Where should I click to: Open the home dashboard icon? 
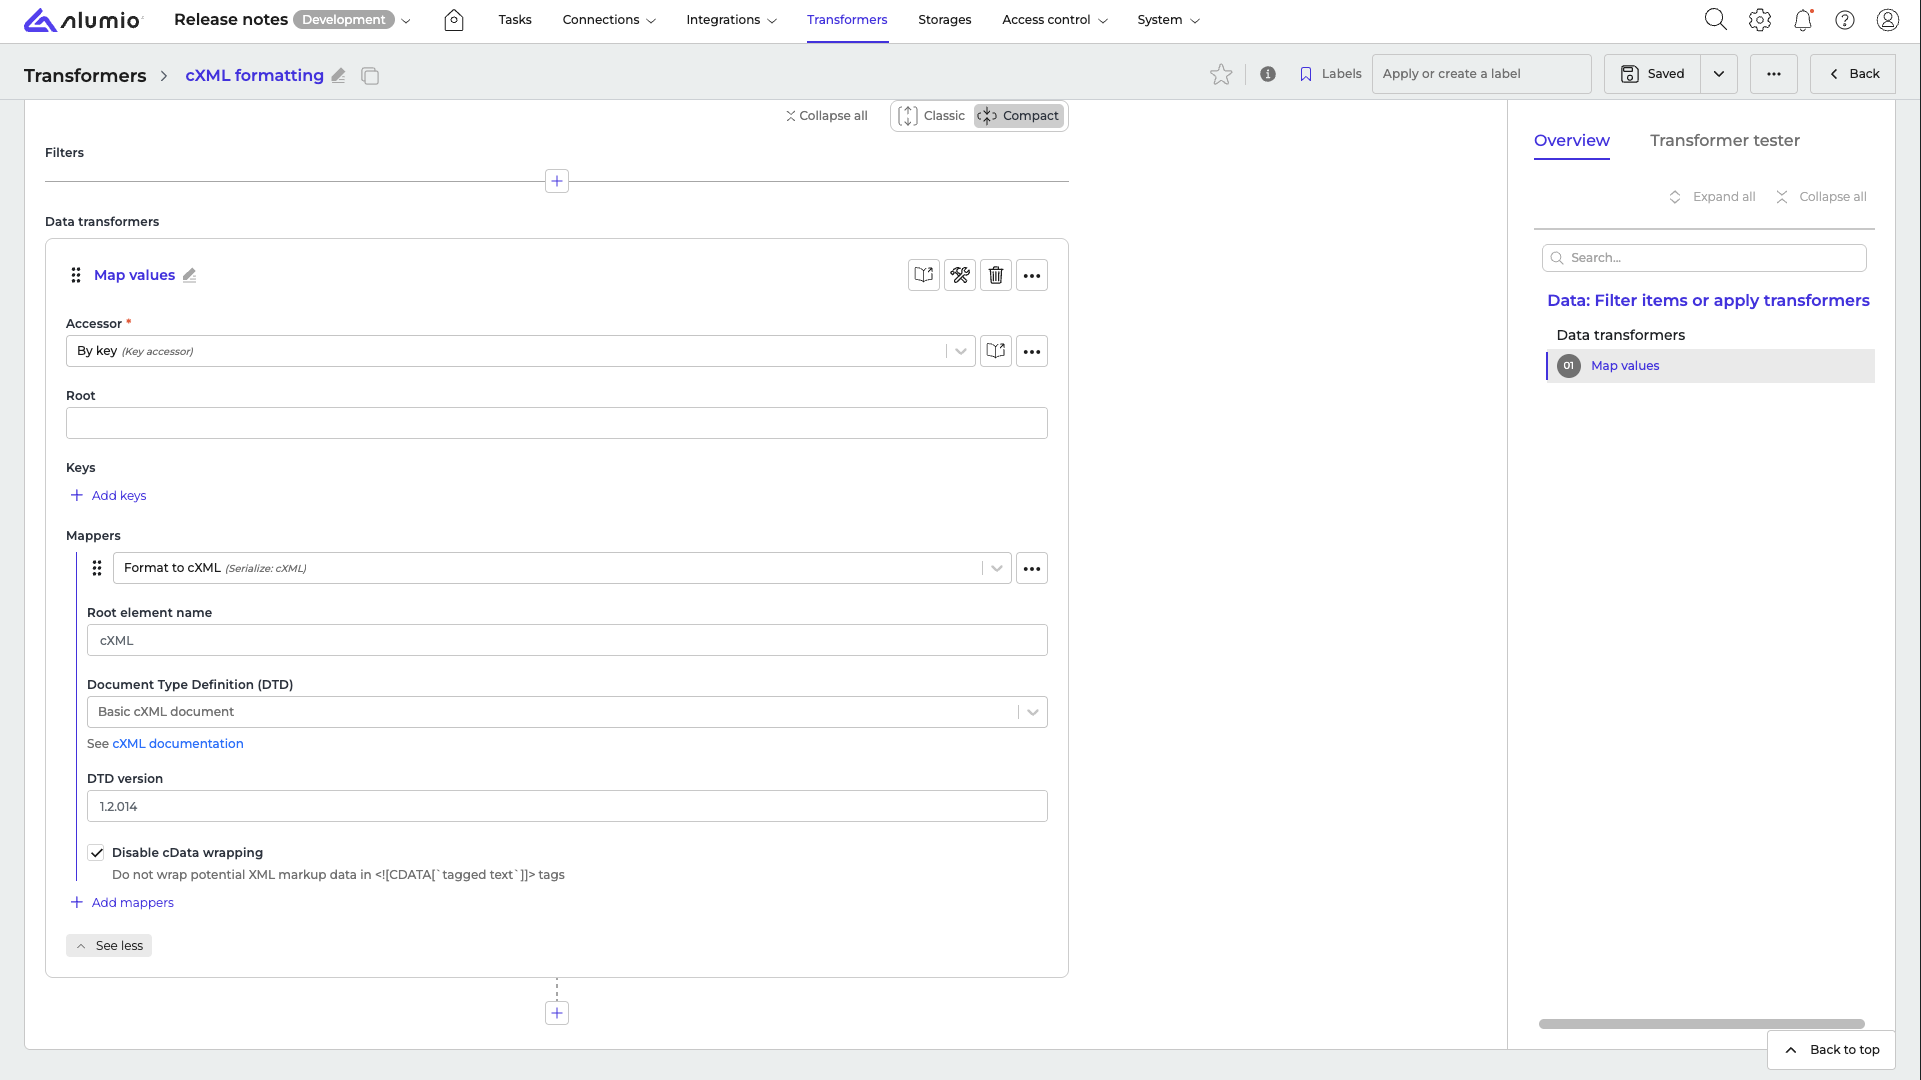454,20
